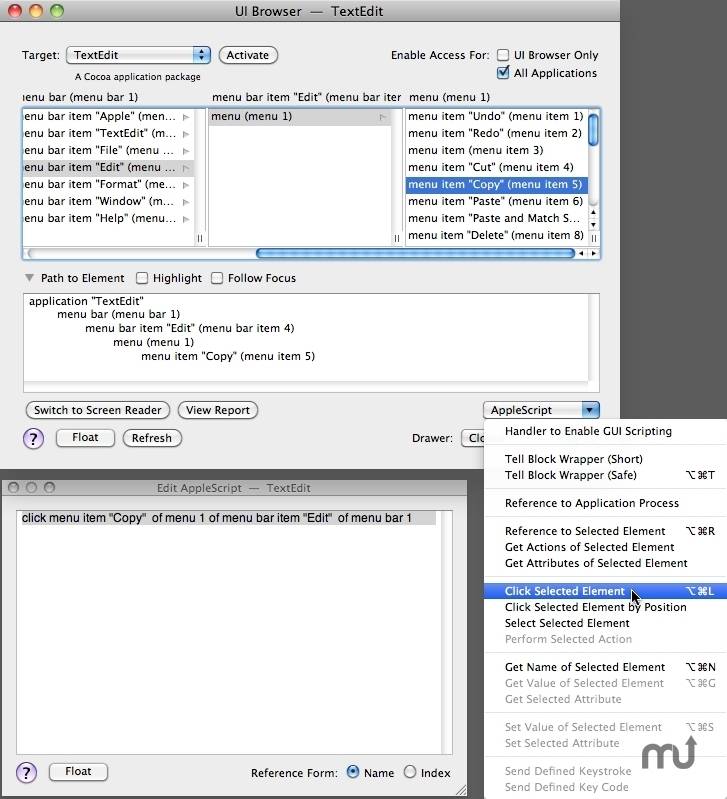Click the arrow next to menu bar item "Window"

pyautogui.click(x=186, y=202)
